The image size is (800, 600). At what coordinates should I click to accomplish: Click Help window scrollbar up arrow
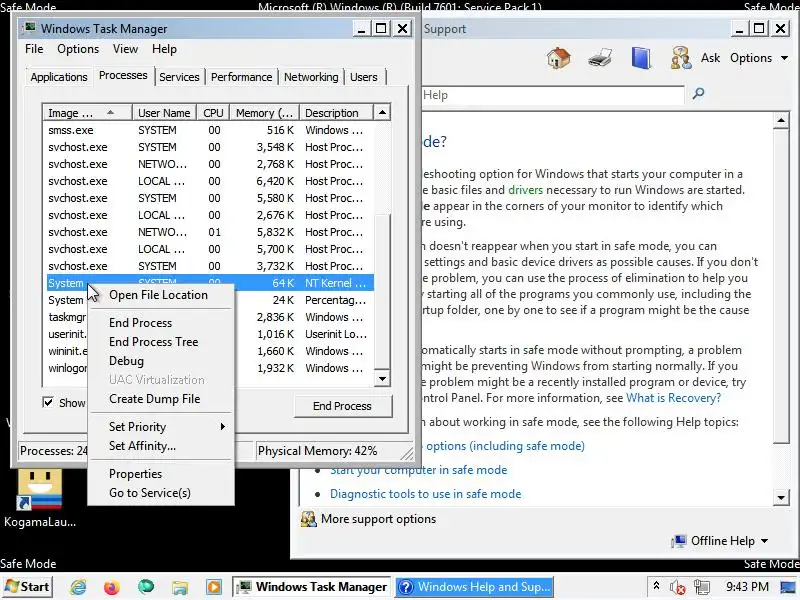pyautogui.click(x=781, y=121)
